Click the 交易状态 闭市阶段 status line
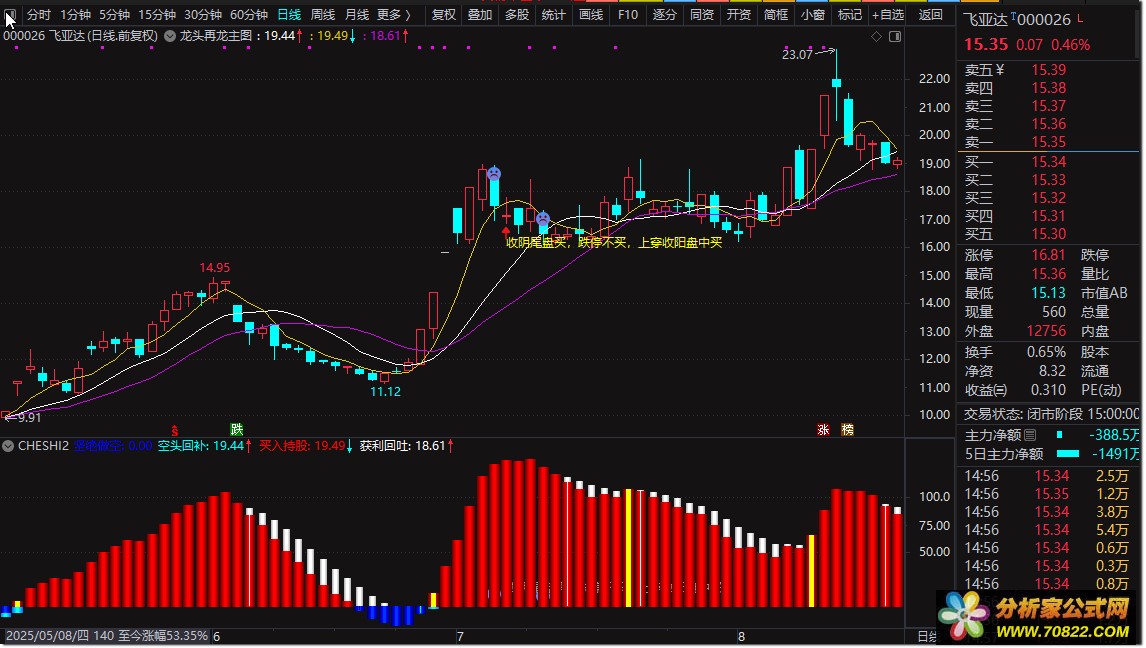The image size is (1146, 648). (1051, 414)
